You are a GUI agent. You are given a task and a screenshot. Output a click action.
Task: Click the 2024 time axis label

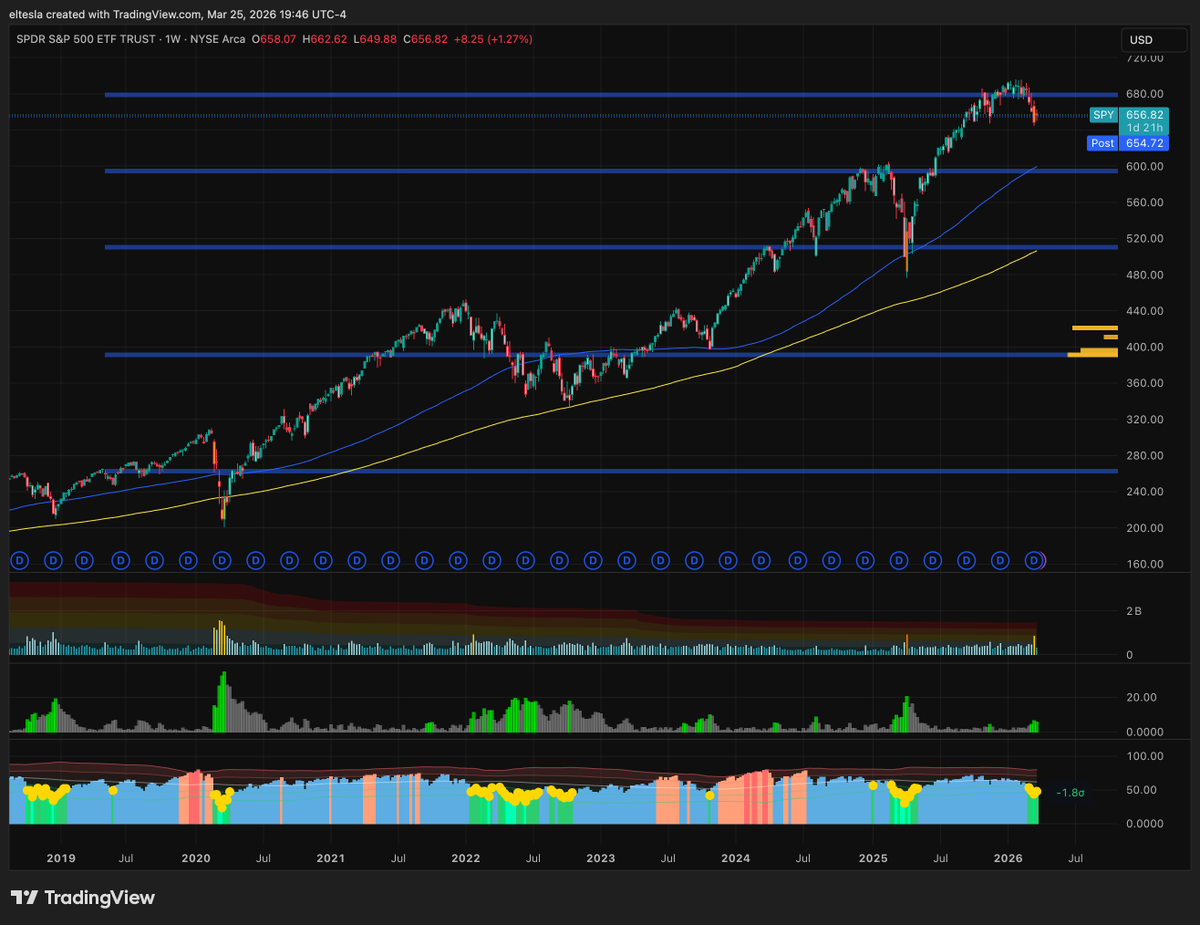point(735,858)
